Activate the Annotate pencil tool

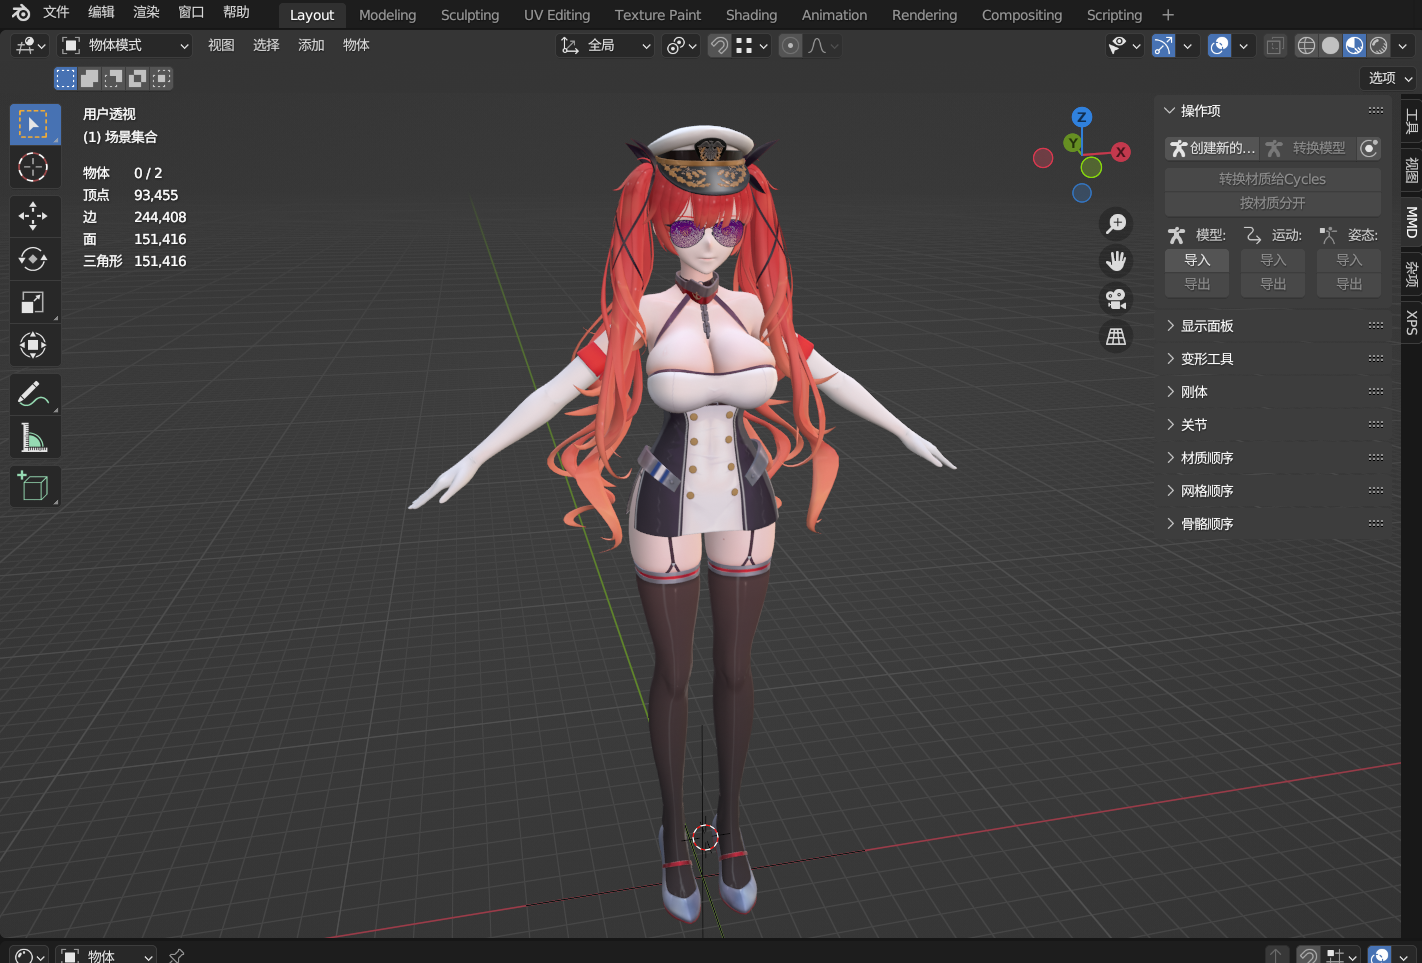coord(35,394)
